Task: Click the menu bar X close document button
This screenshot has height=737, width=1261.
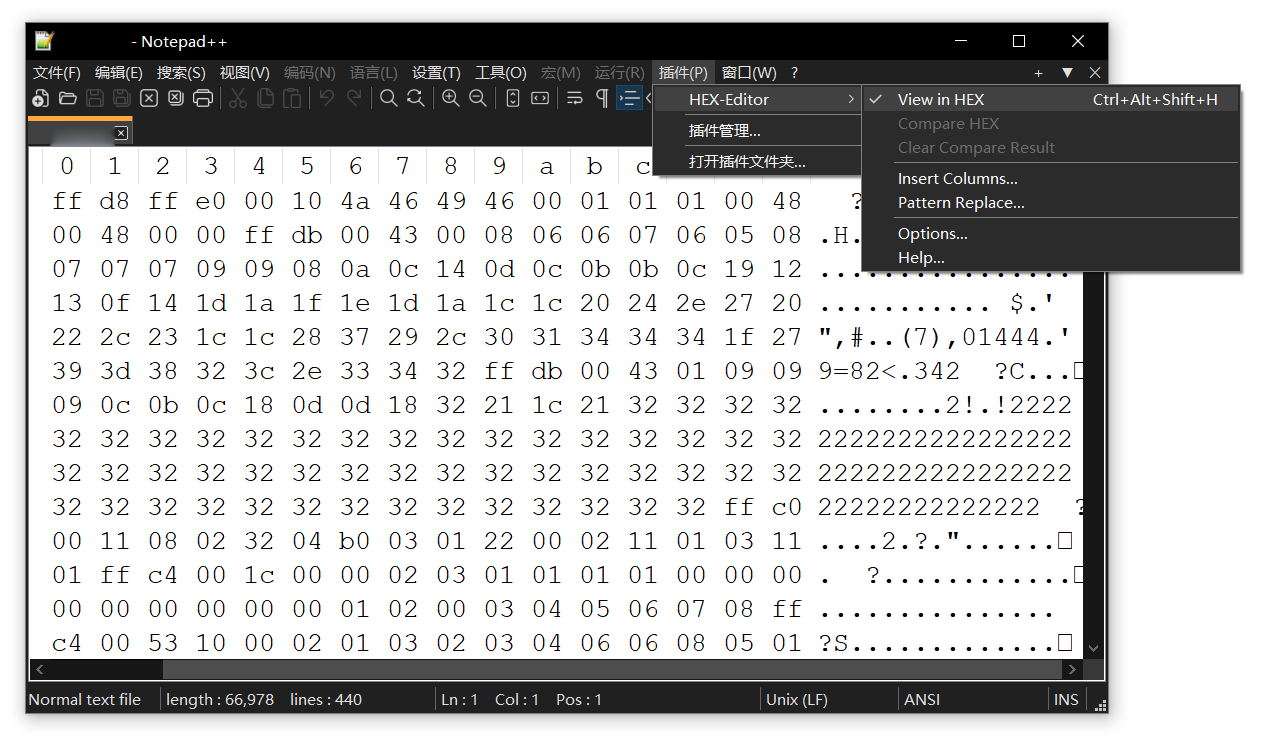Action: point(1095,73)
